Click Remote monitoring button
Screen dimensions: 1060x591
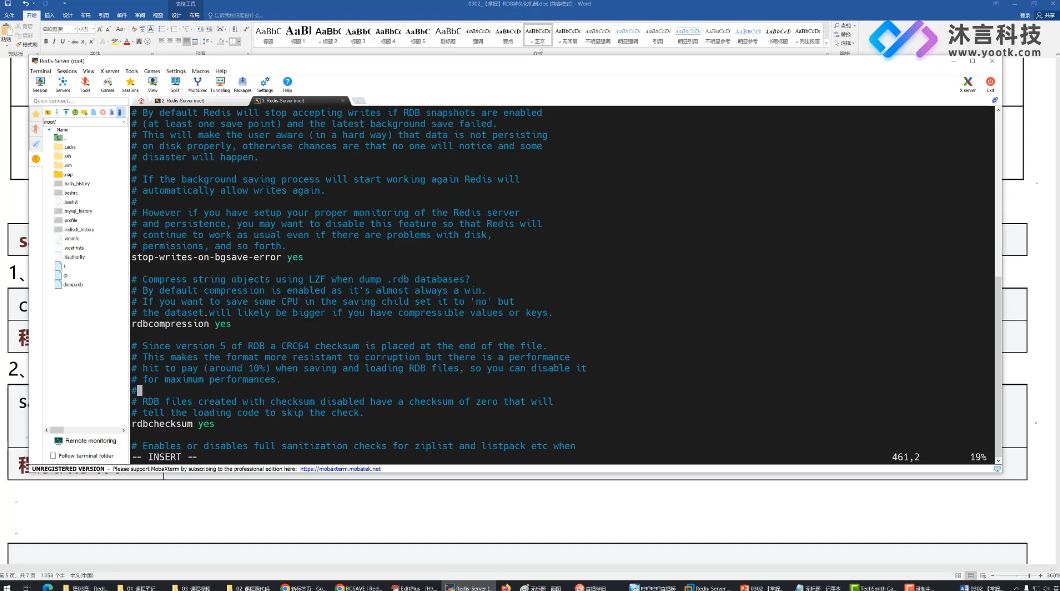pyautogui.click(x=85, y=441)
